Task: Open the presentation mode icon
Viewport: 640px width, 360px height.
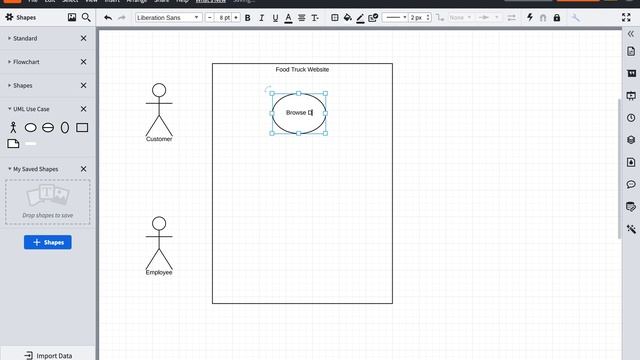Action: (631, 96)
